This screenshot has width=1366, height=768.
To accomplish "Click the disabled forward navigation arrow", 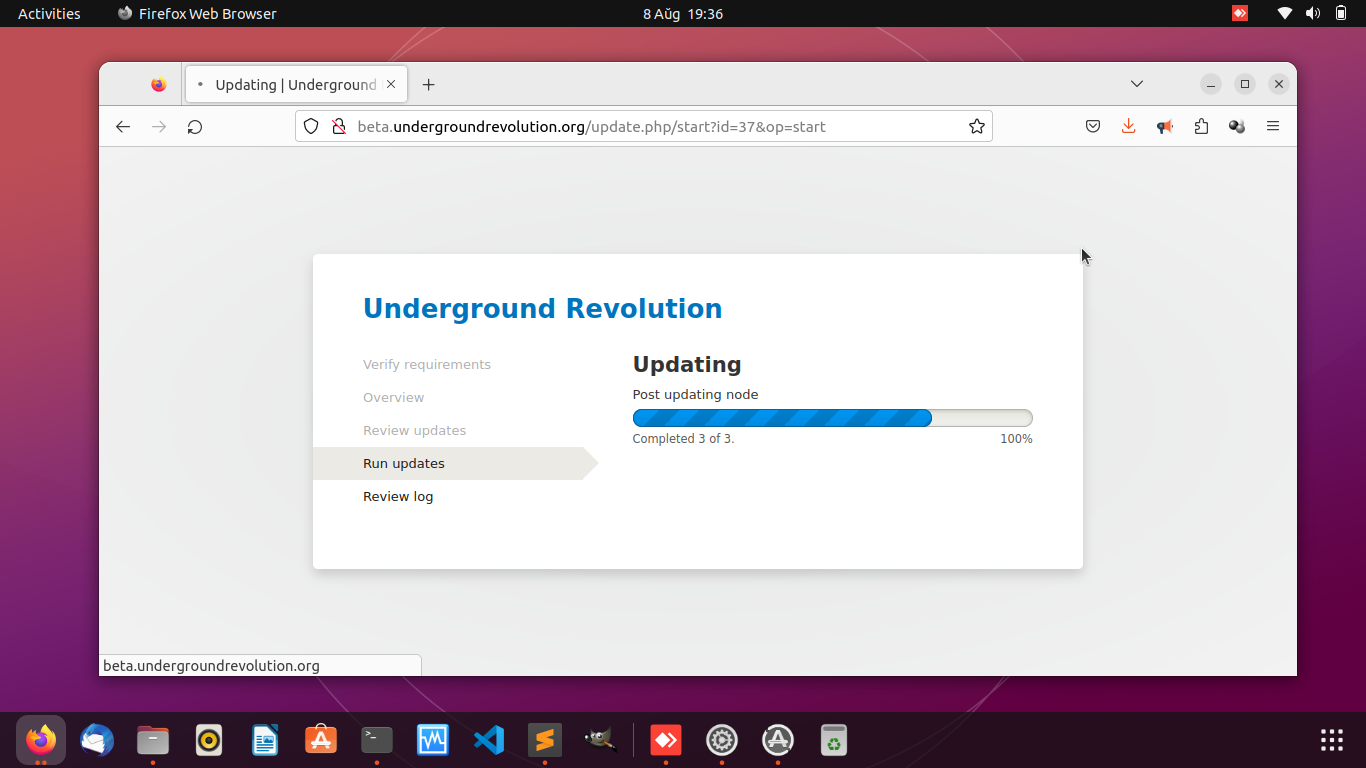I will (x=159, y=127).
